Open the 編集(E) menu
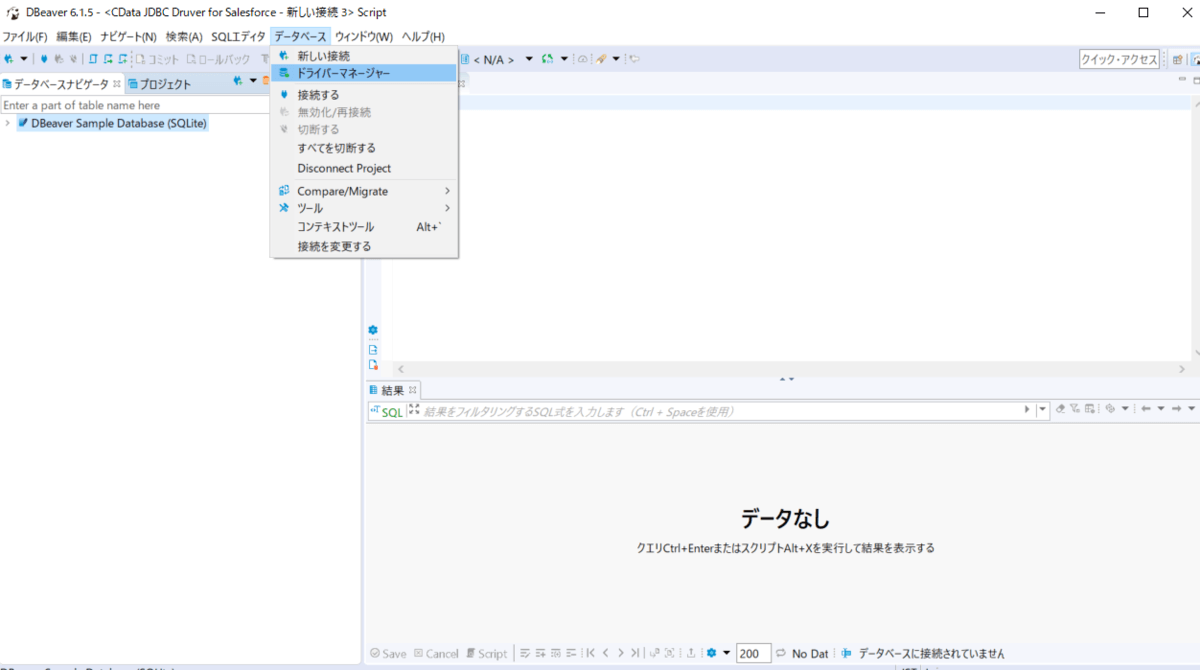Viewport: 1200px width, 670px height. tap(74, 36)
